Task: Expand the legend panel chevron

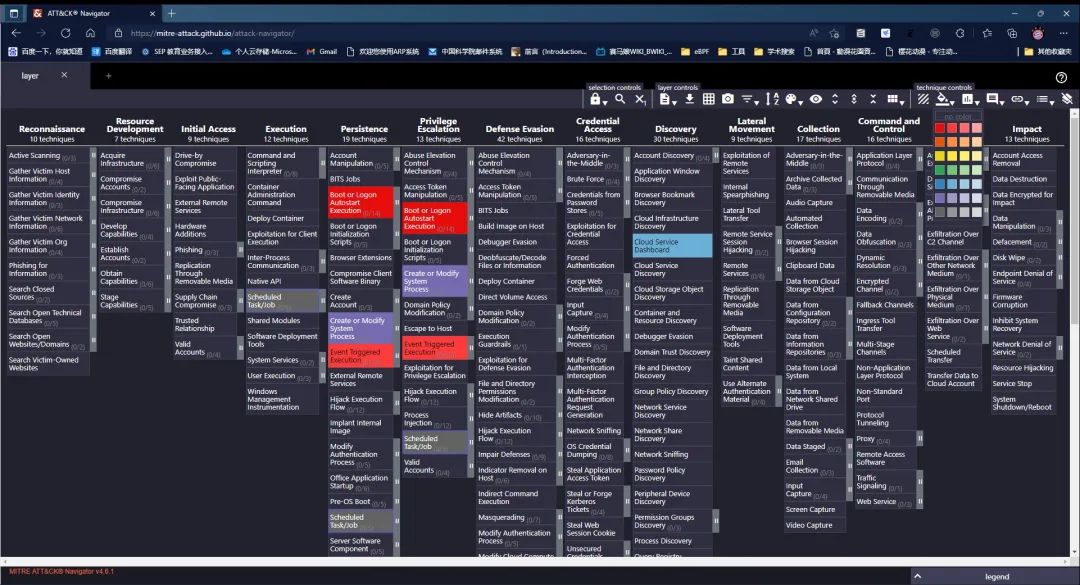Action: point(917,576)
